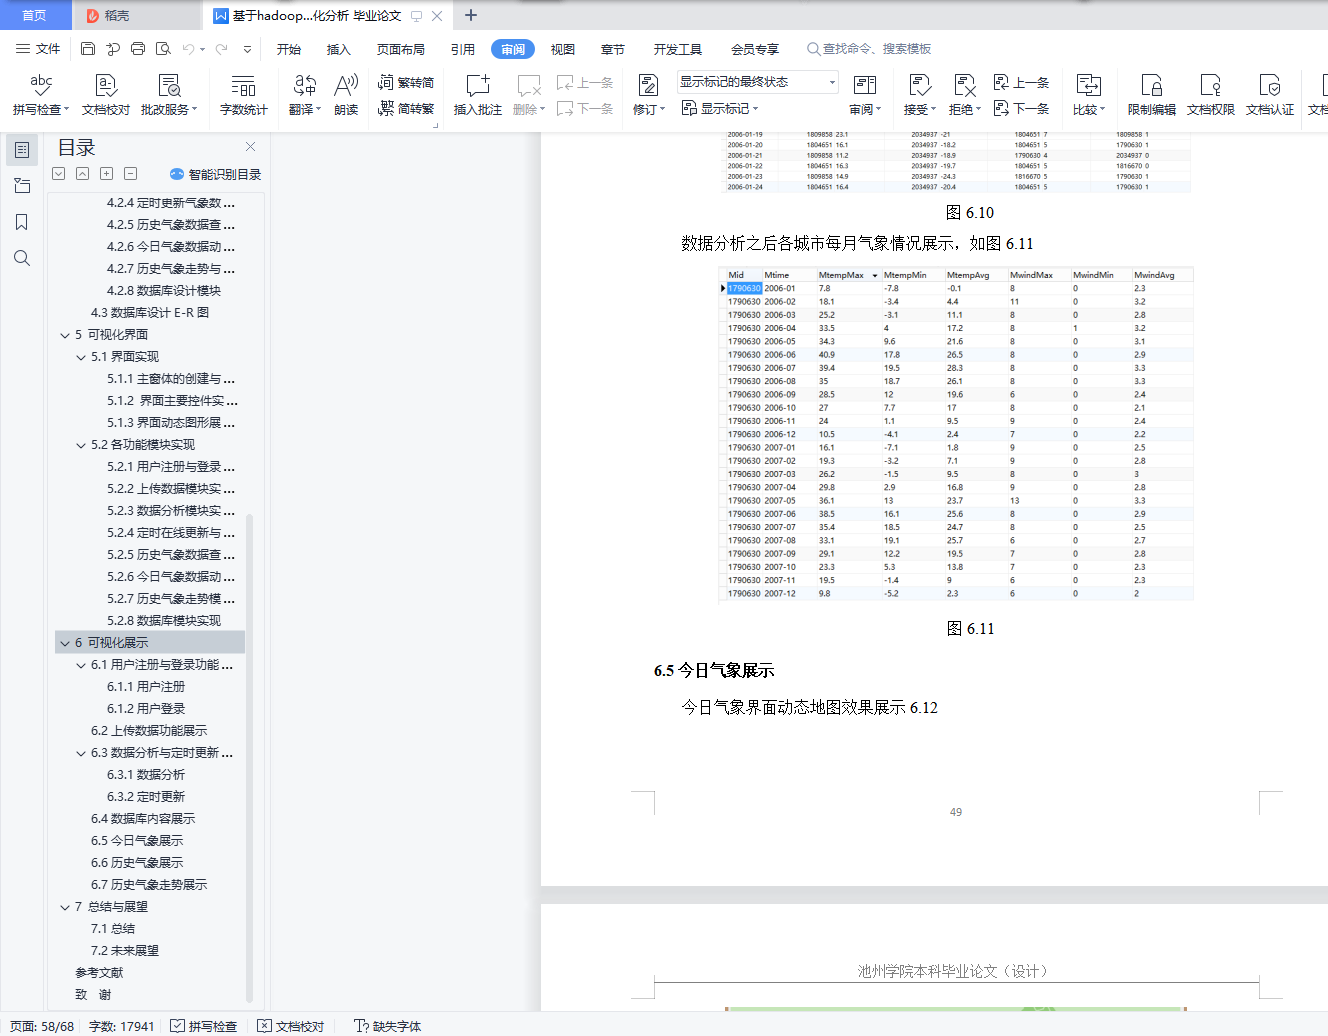Screen dimensions: 1328x1036
Task: Click the print icon in quick access bar
Action: point(138,49)
